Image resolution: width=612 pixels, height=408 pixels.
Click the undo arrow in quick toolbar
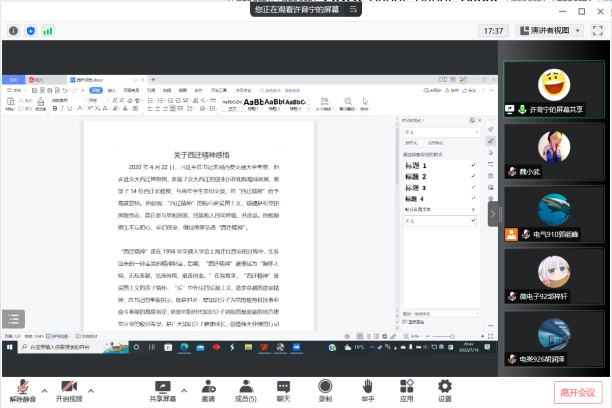[65, 90]
